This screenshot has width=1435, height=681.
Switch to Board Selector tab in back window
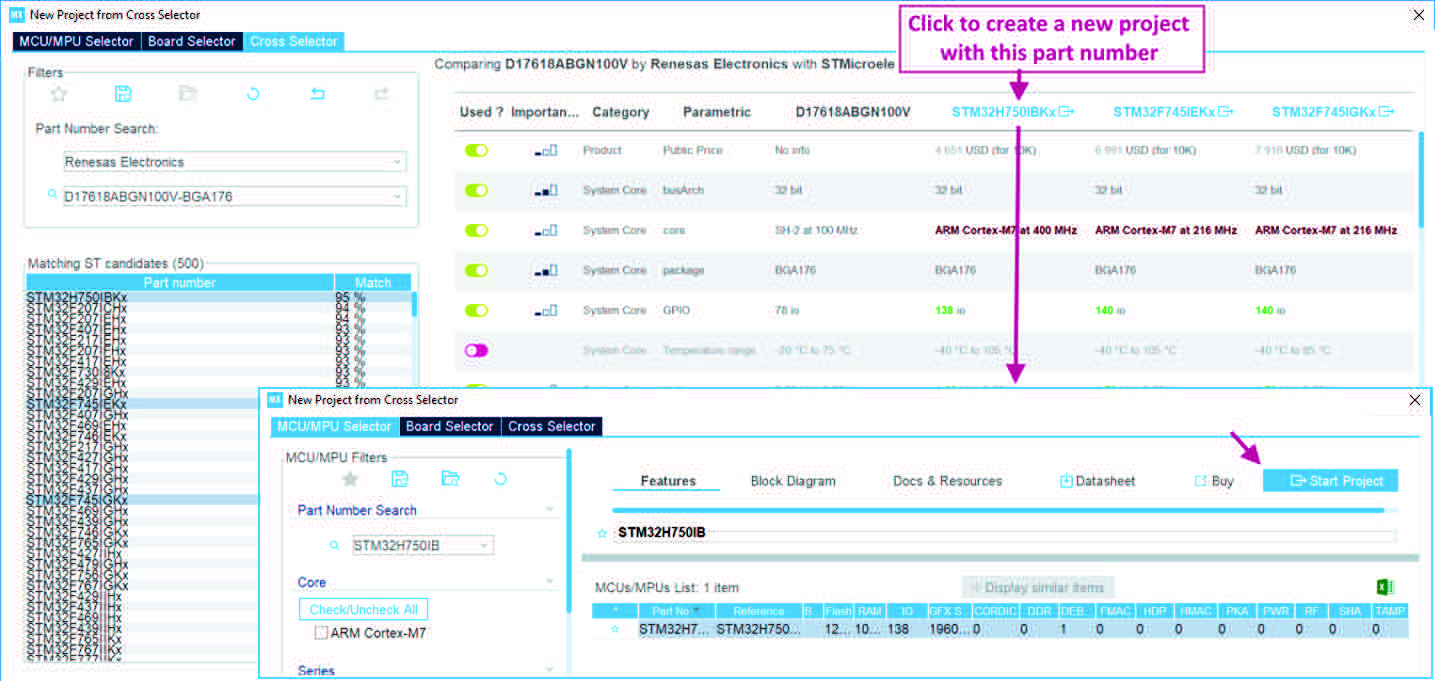pos(192,41)
